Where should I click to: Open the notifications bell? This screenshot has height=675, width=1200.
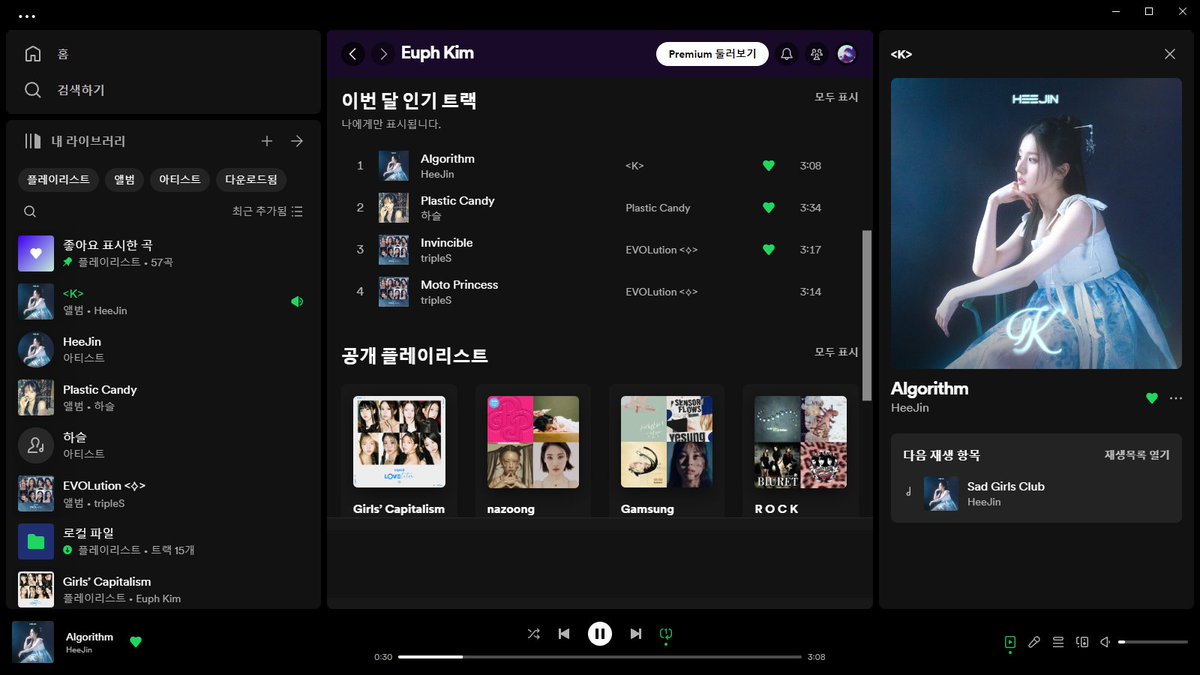click(787, 54)
